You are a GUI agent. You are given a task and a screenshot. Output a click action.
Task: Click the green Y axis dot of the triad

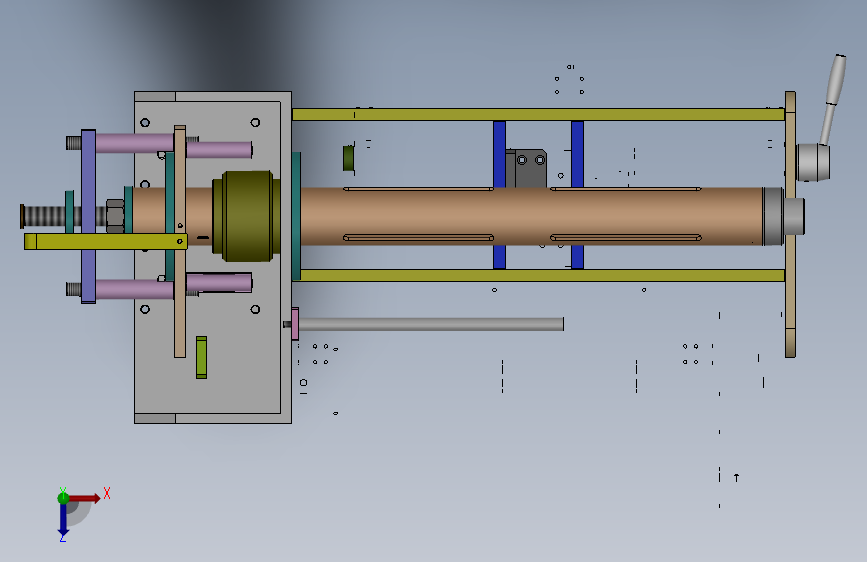click(63, 498)
